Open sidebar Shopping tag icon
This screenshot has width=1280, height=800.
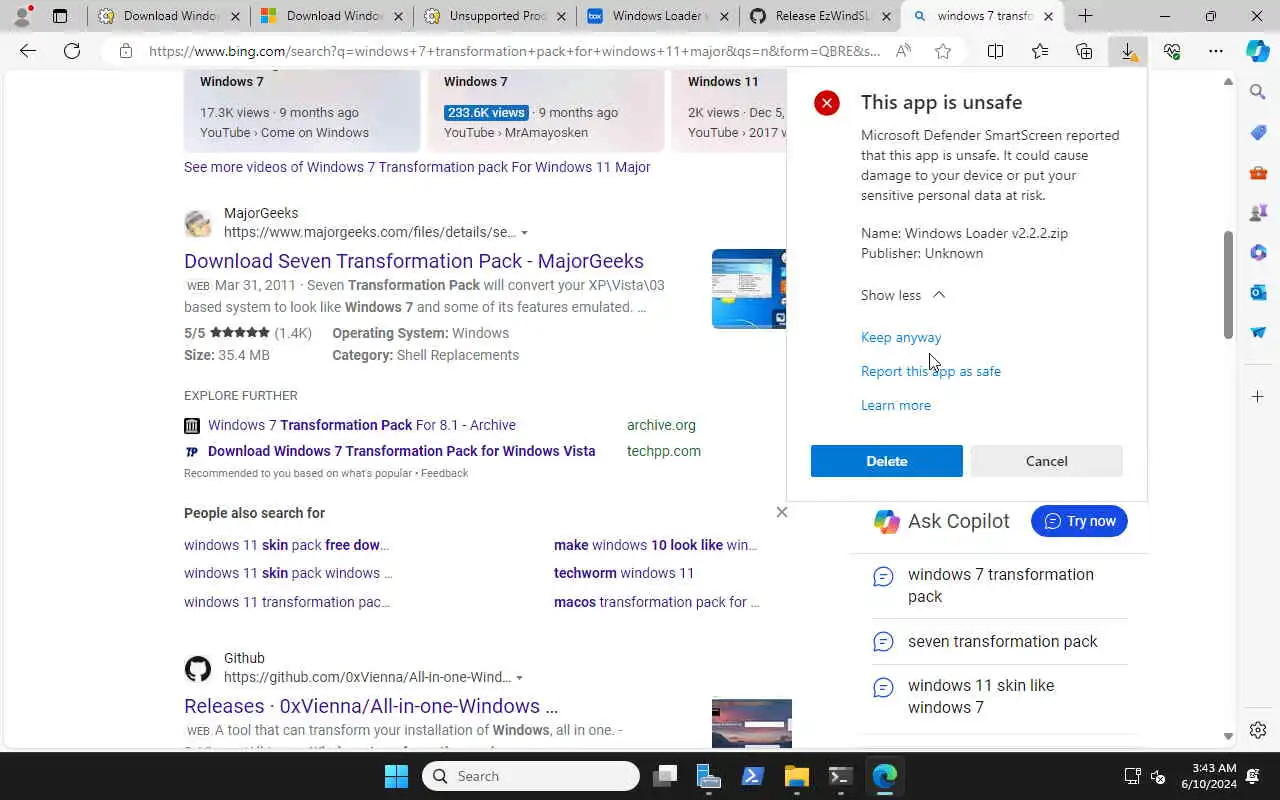click(x=1258, y=133)
